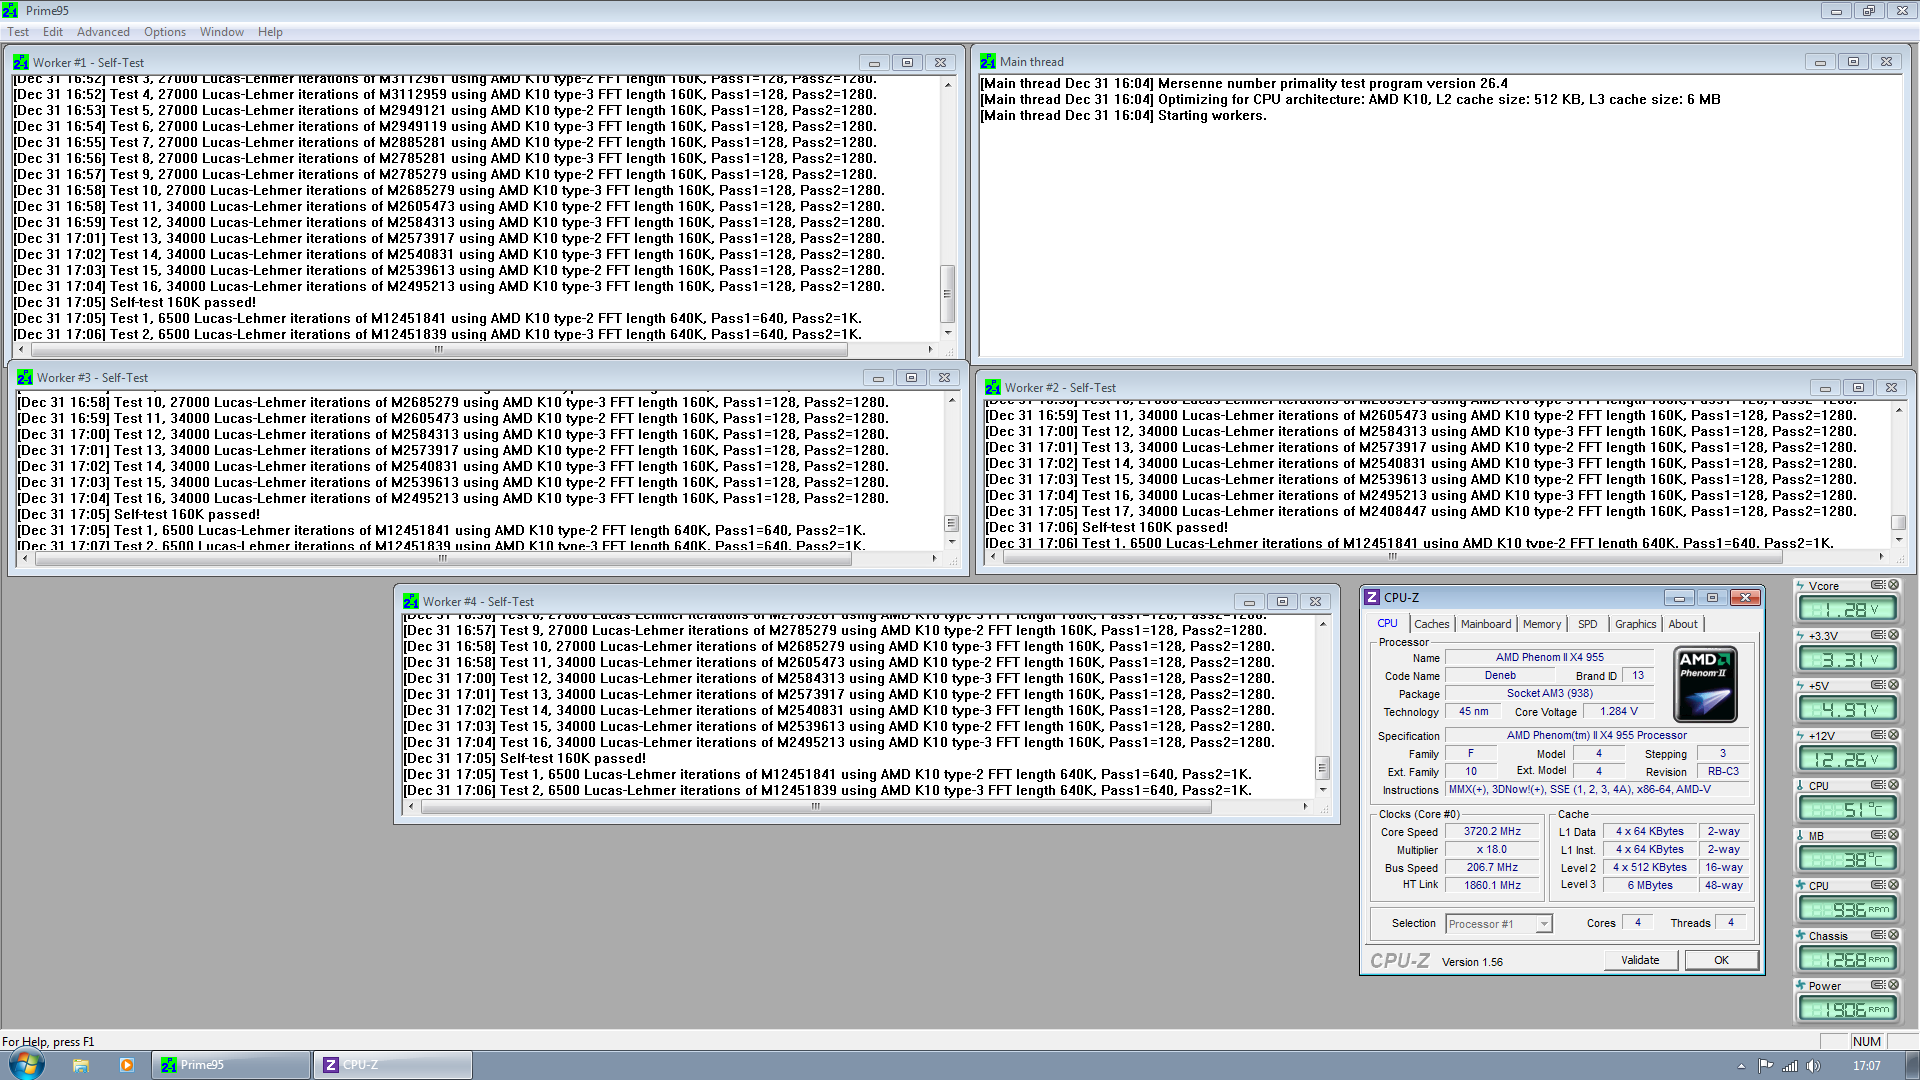Switch to the Caches tab in CPU-Z
This screenshot has width=1920, height=1080.
[x=1431, y=624]
